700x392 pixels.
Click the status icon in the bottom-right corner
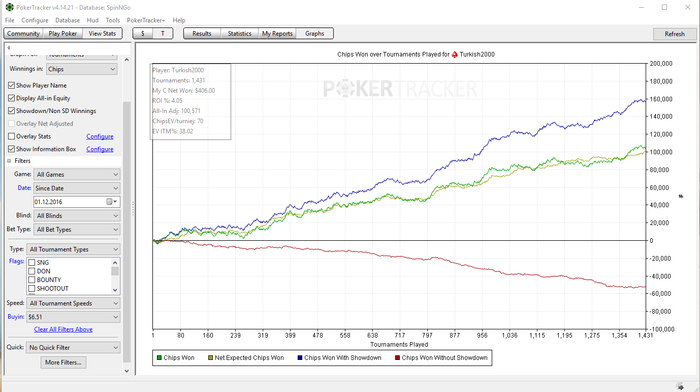[680, 387]
